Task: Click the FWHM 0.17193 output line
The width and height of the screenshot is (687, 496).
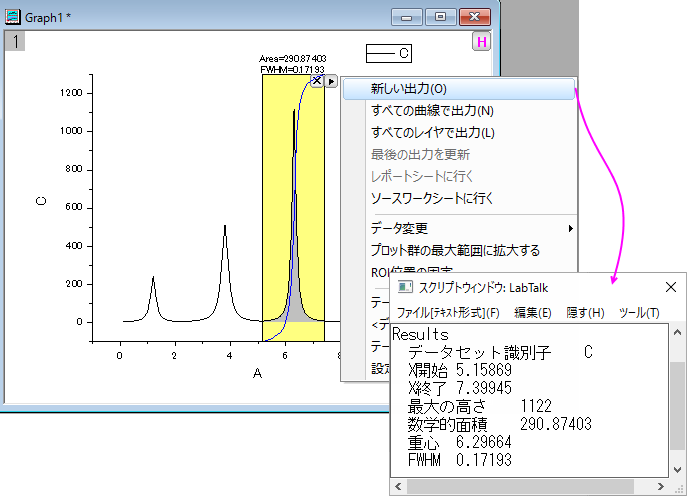Action: coord(460,460)
